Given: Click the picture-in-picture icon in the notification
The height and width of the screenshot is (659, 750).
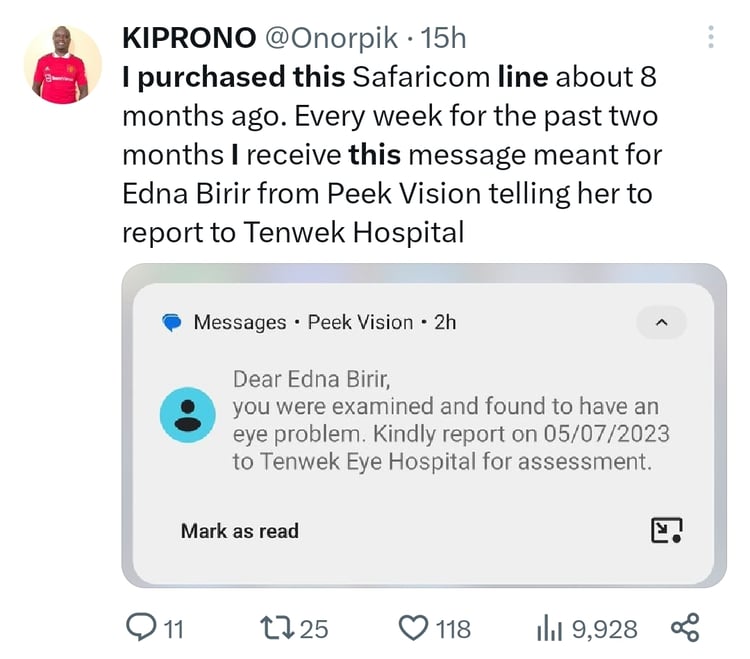Looking at the screenshot, I should click(666, 530).
